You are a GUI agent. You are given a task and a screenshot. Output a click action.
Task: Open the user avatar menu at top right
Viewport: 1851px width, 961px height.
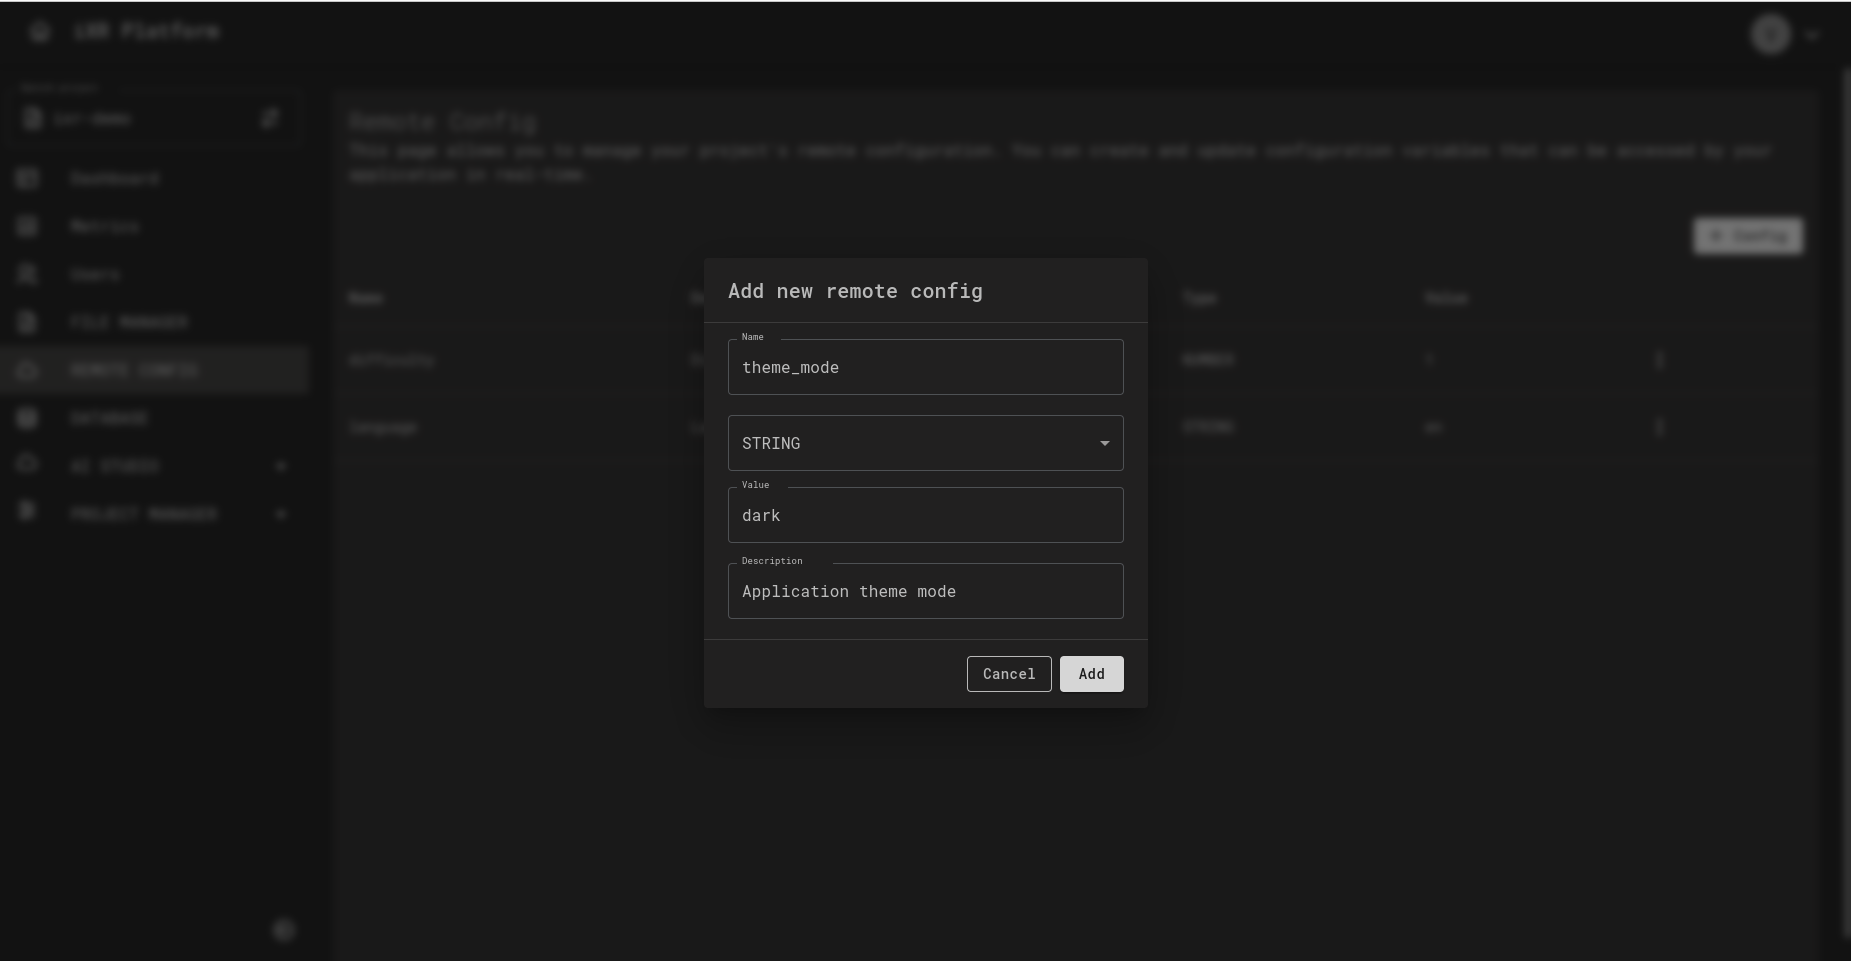[x=1771, y=34]
